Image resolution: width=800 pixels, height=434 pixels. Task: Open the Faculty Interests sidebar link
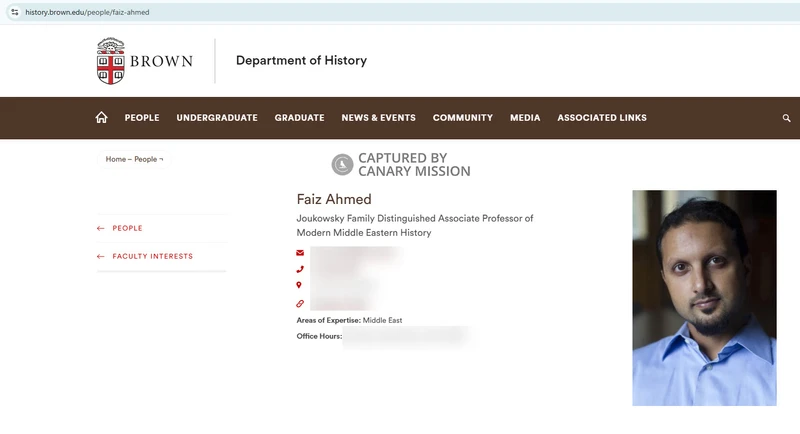tap(152, 257)
